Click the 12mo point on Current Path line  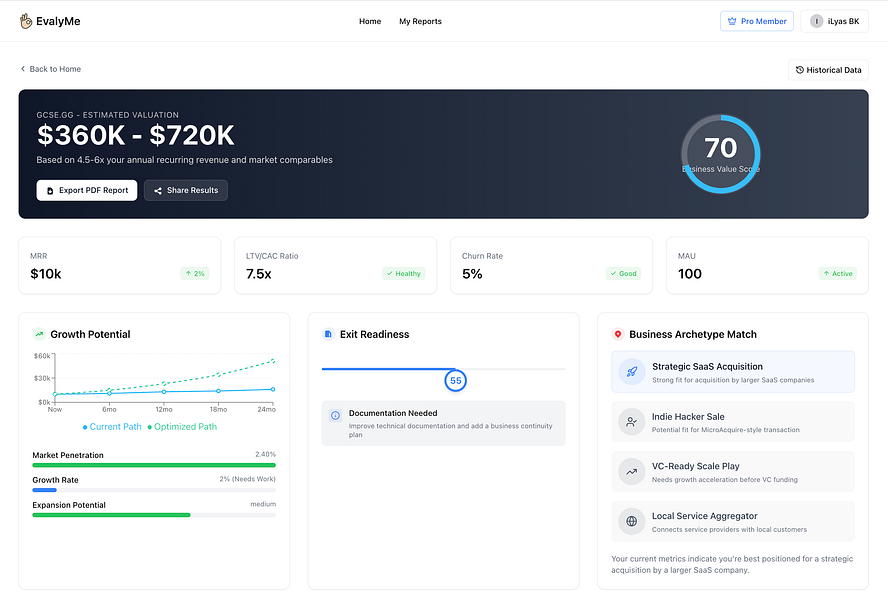tap(164, 392)
